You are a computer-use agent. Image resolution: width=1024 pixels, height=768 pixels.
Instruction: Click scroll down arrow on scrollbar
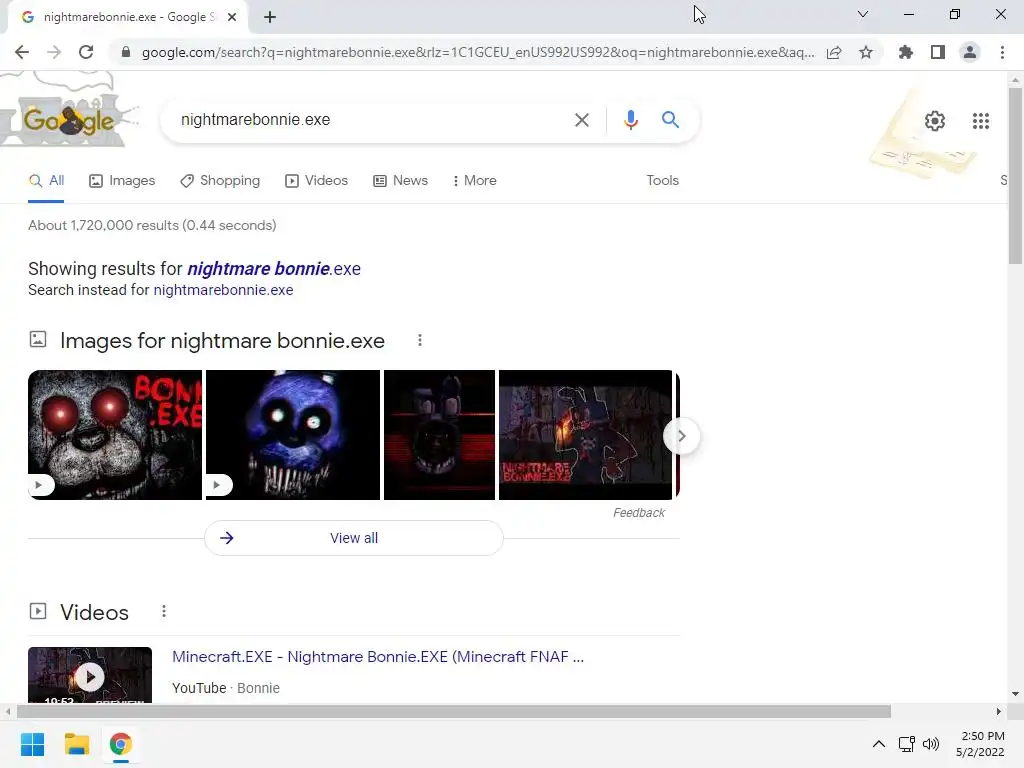pyautogui.click(x=1014, y=694)
